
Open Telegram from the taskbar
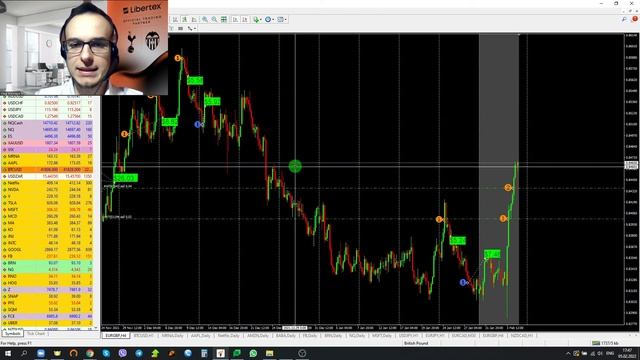pyautogui.click(x=139, y=353)
